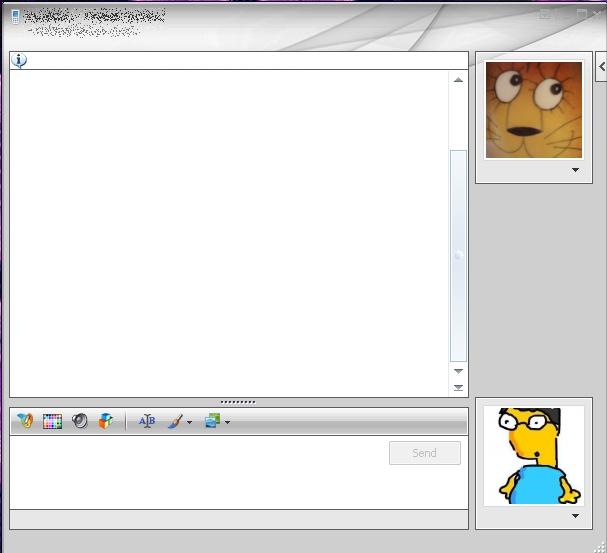Image resolution: width=607 pixels, height=553 pixels.
Task: Click the voice clip speaker icon
Action: pos(80,422)
